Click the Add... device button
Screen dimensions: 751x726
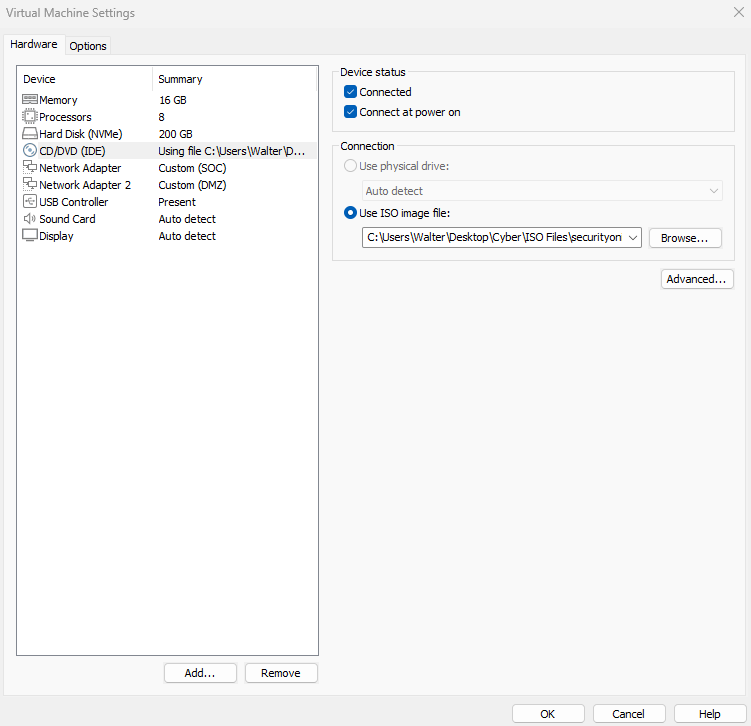click(200, 673)
